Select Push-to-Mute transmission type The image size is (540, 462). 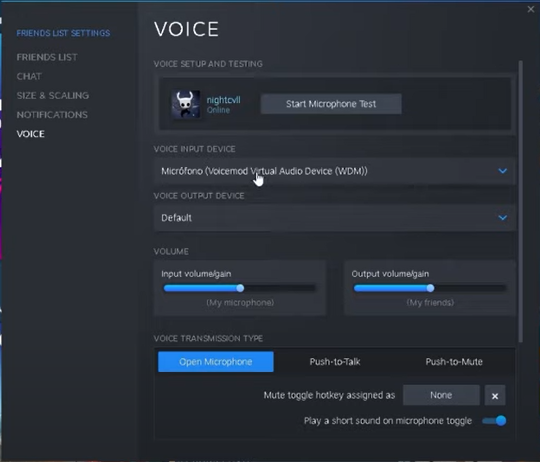pyautogui.click(x=454, y=362)
